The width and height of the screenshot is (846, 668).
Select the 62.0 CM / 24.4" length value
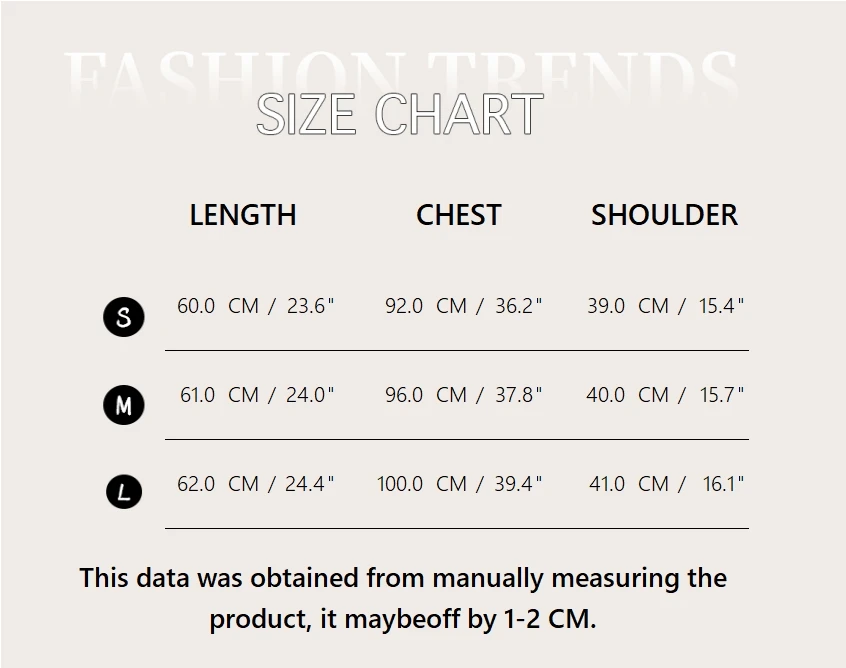pyautogui.click(x=255, y=484)
